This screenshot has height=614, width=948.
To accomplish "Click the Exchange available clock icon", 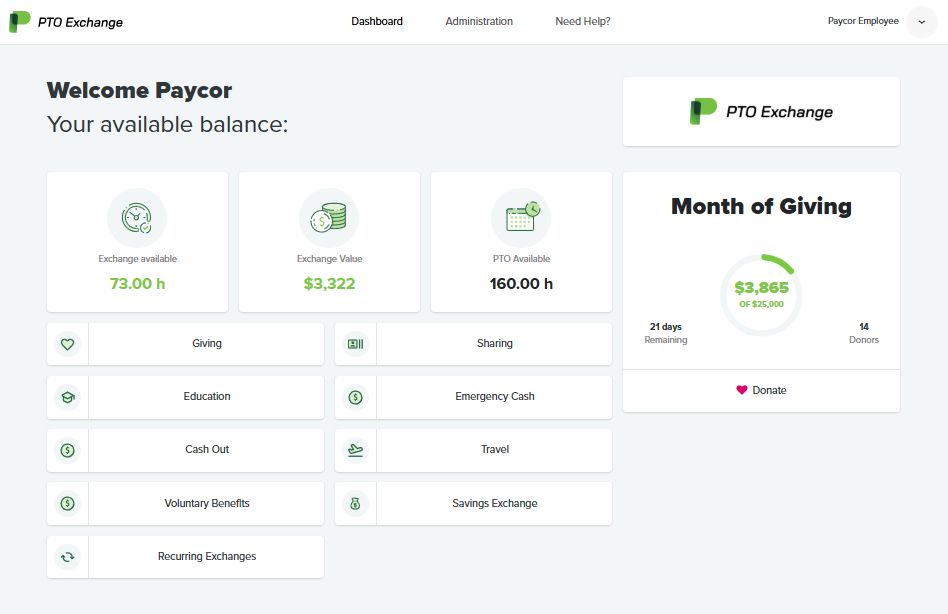I will [137, 218].
